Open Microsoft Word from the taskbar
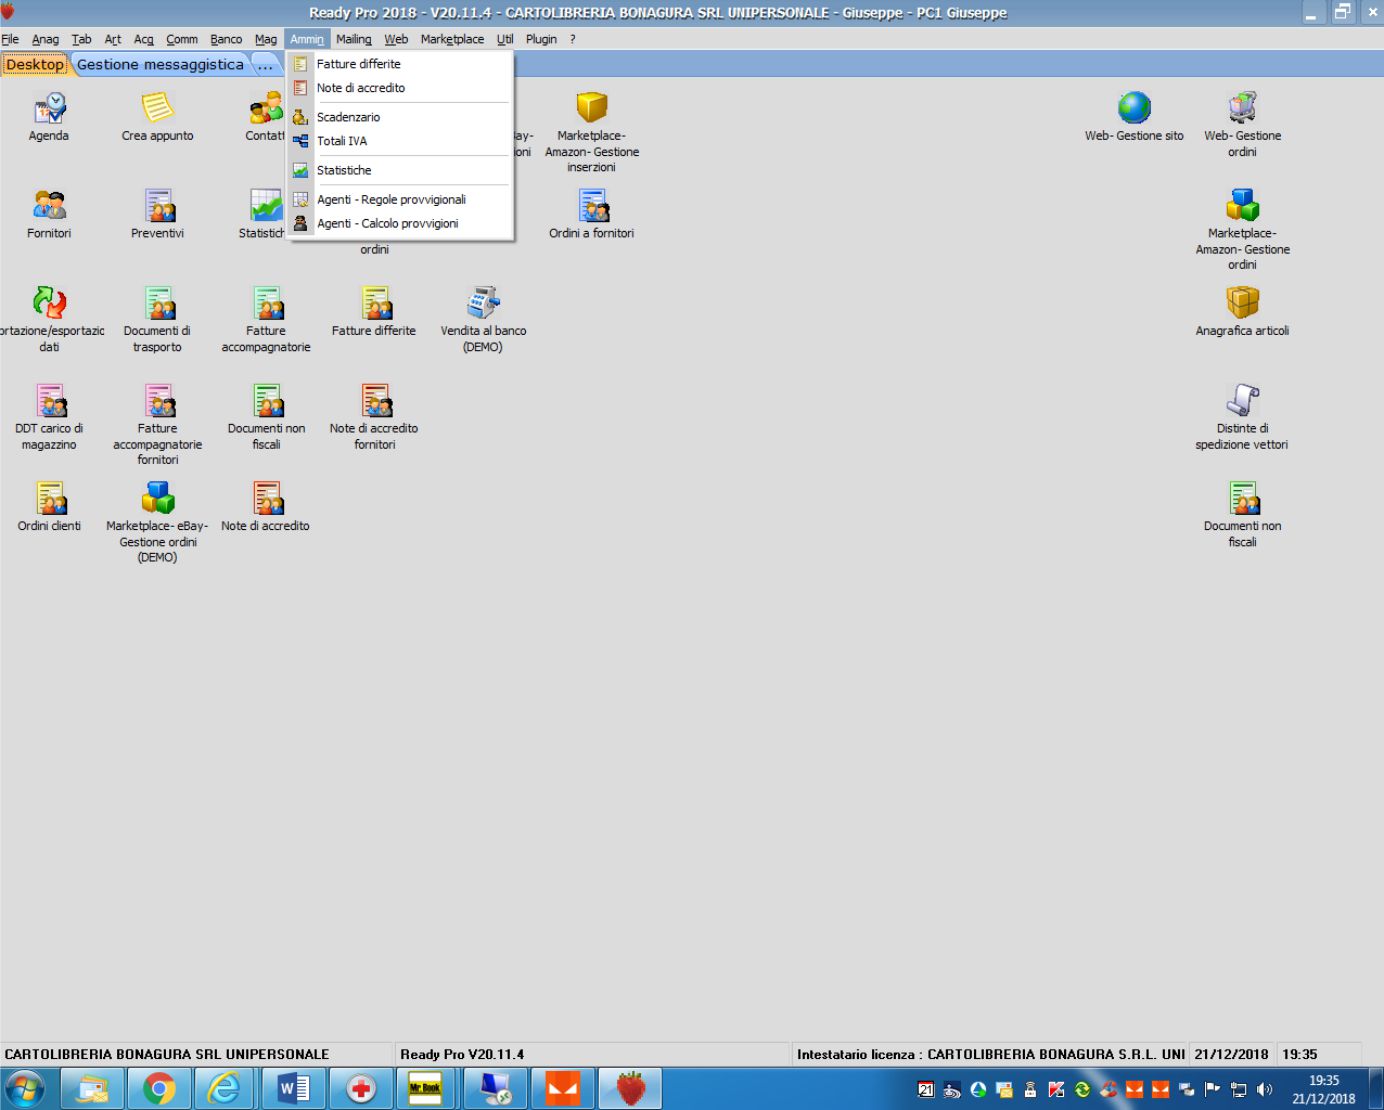 point(293,1089)
